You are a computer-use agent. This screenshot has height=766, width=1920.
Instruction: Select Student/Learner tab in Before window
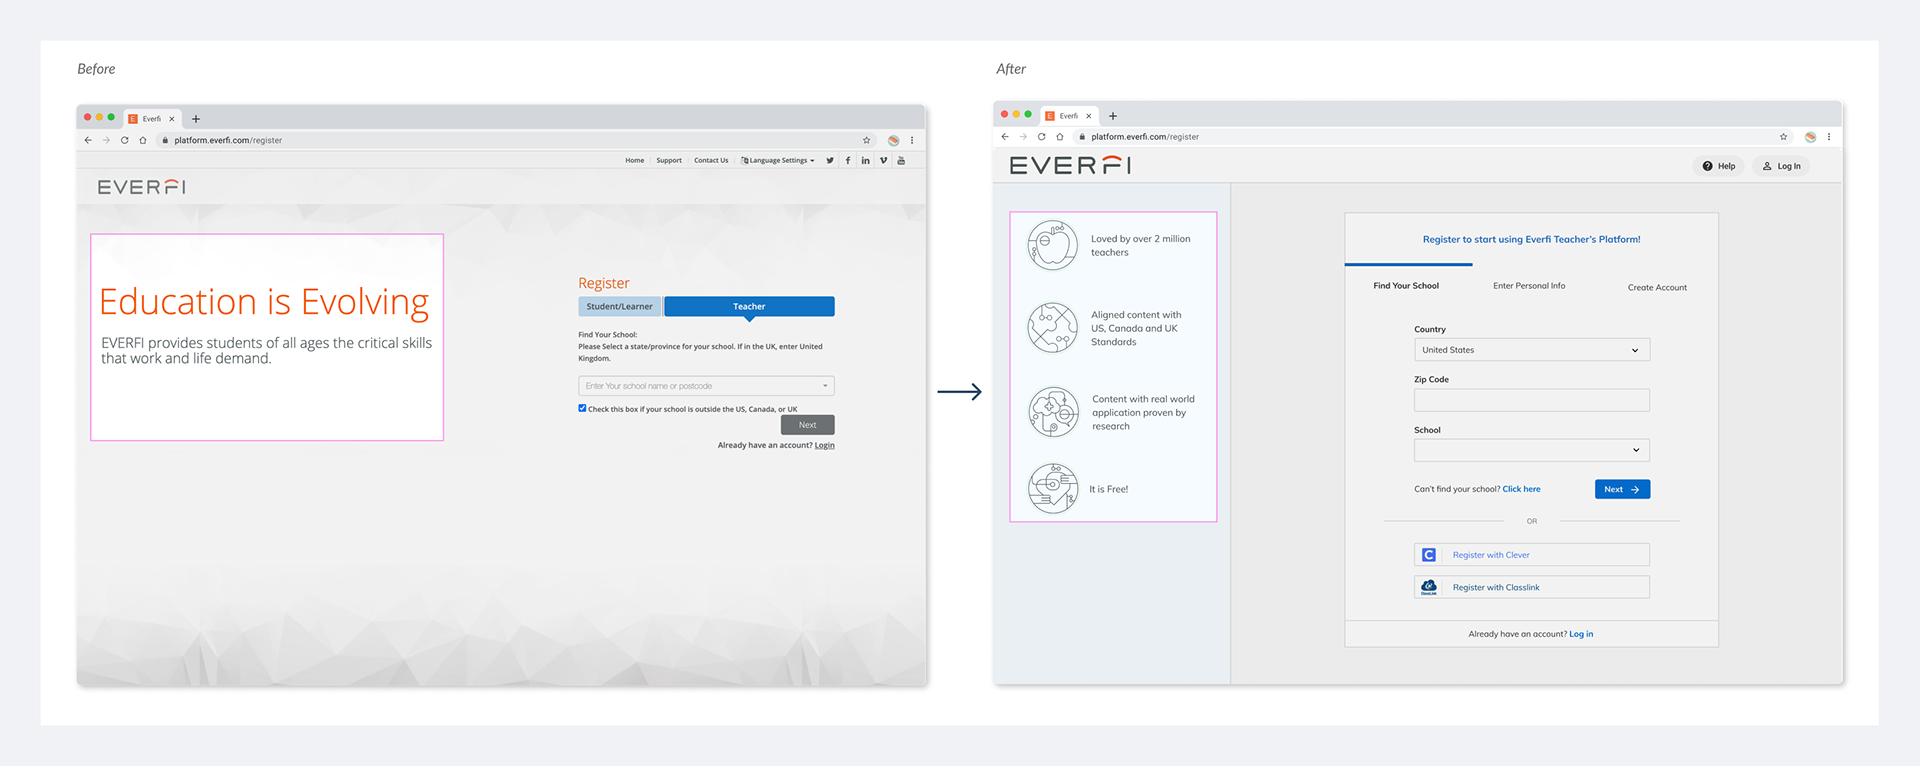[619, 307]
